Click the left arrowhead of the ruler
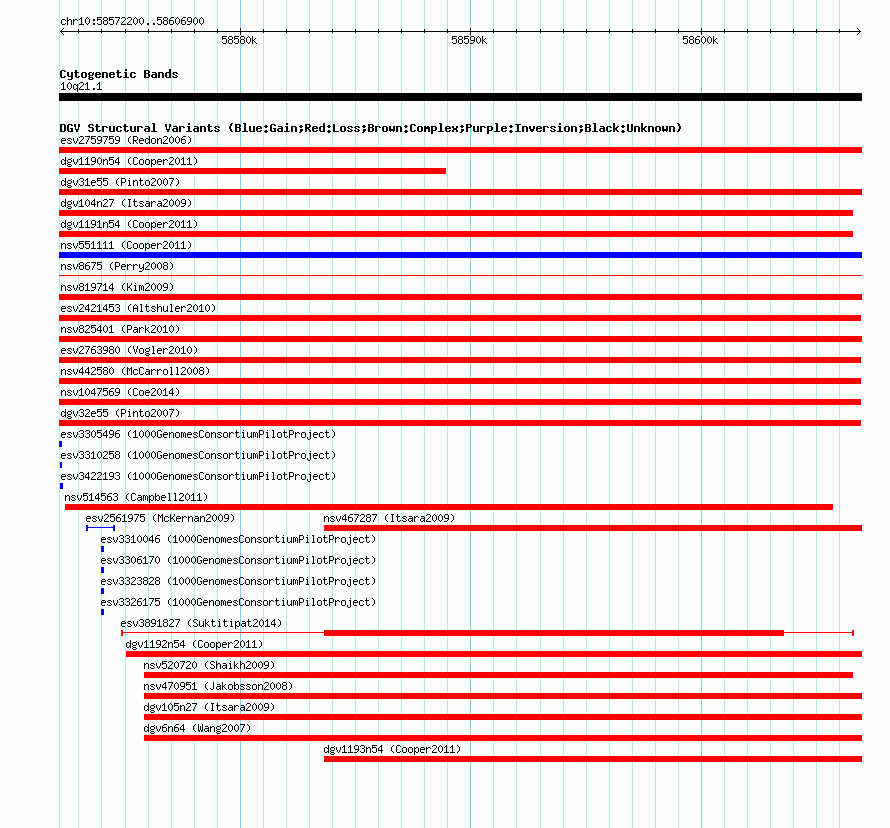This screenshot has height=828, width=890. 62,31
